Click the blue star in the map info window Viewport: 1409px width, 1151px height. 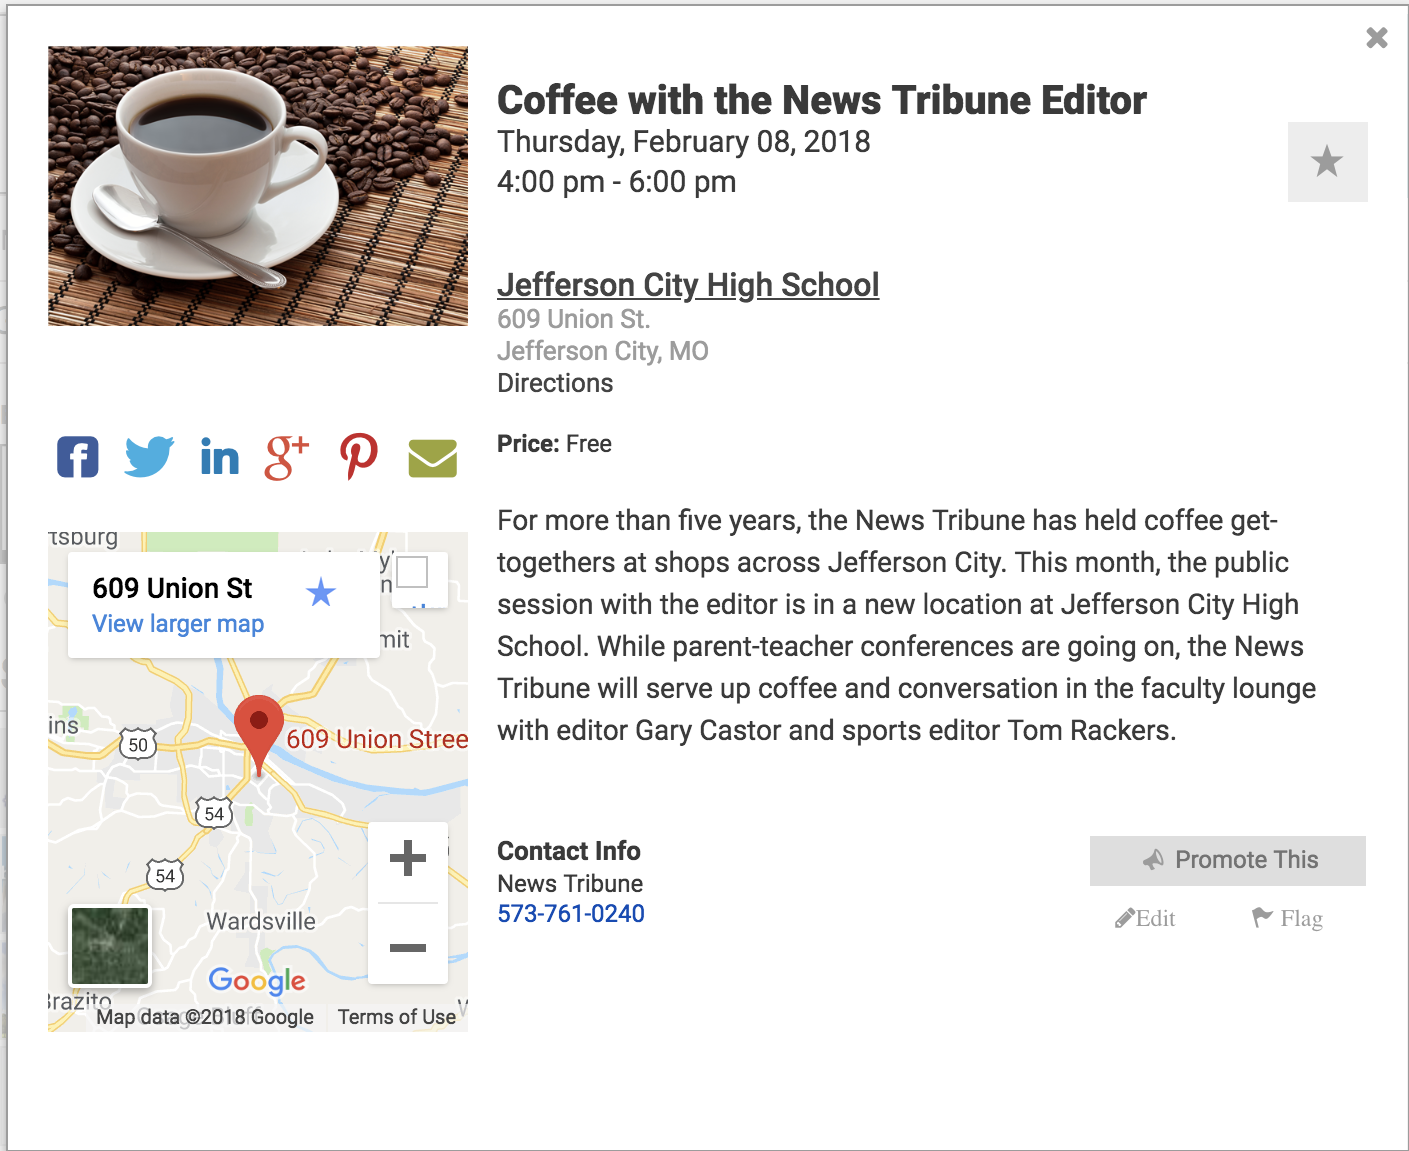(320, 594)
